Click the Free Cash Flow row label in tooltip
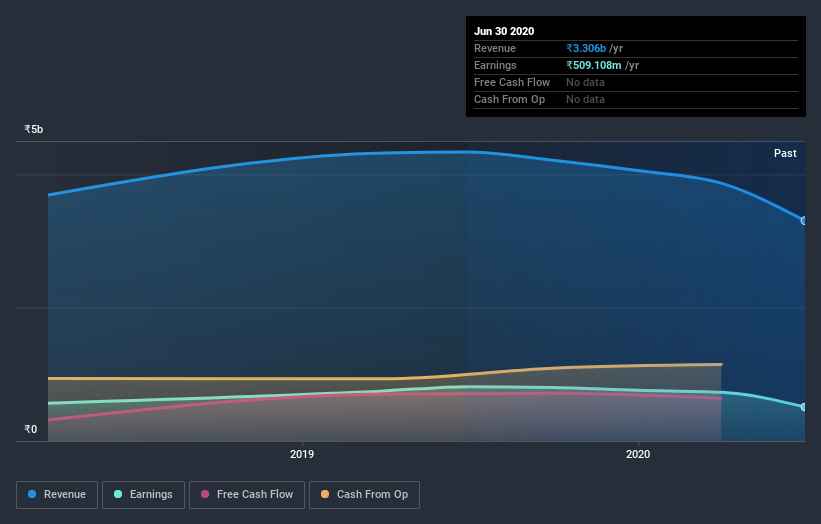The width and height of the screenshot is (821, 524). click(512, 82)
